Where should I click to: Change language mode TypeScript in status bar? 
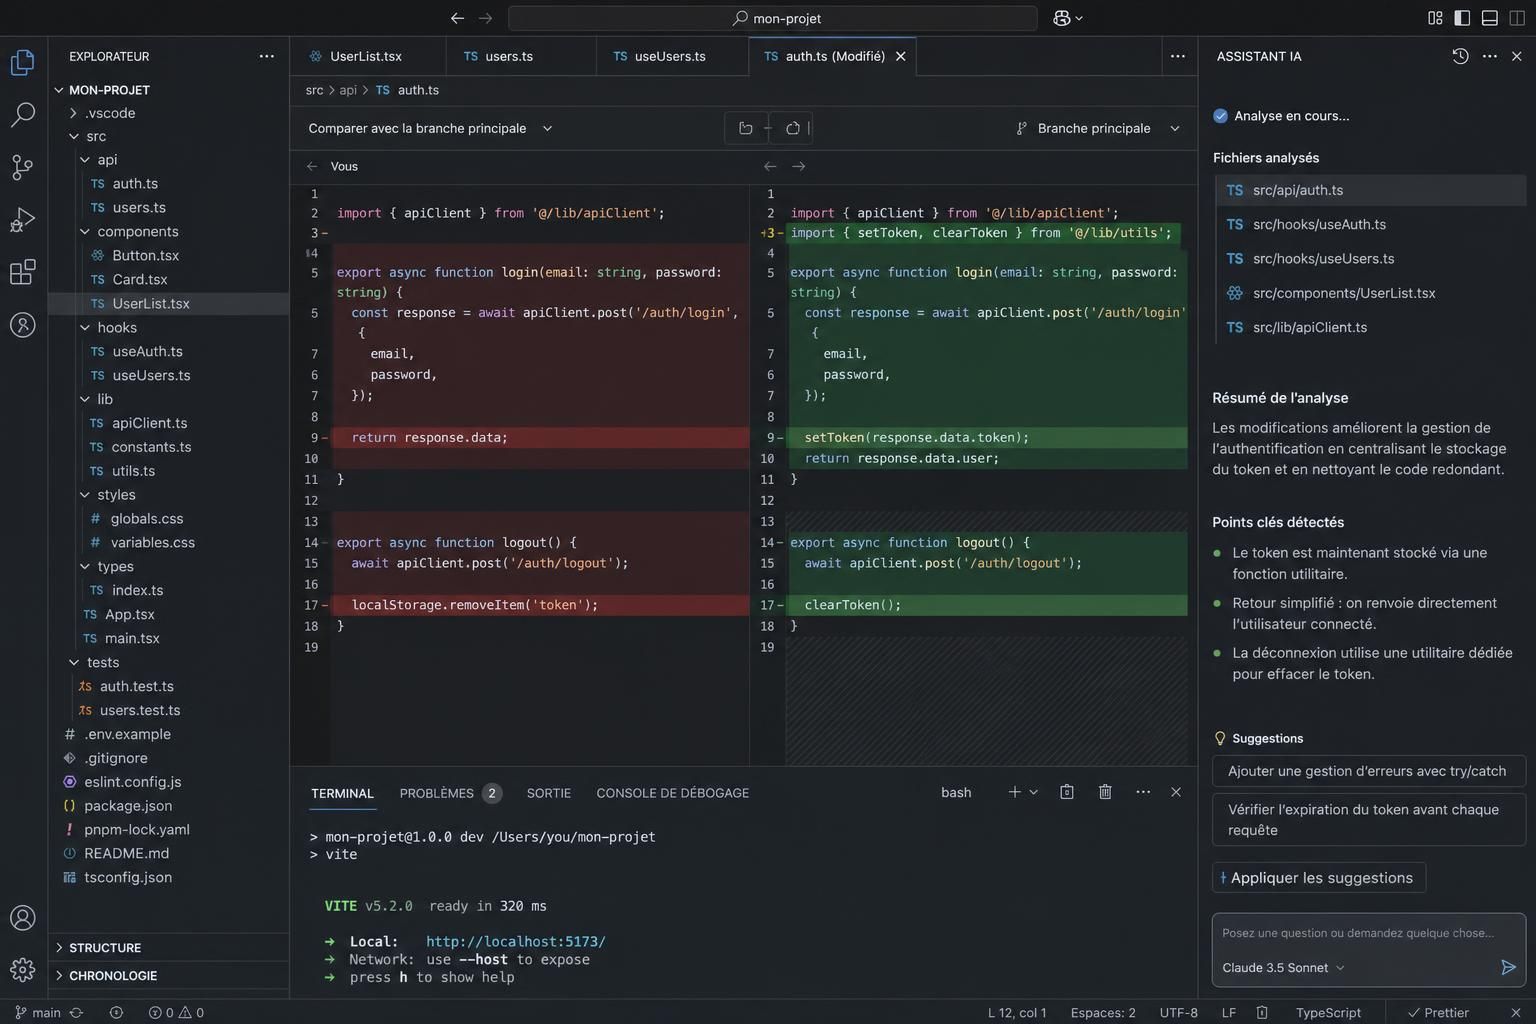point(1328,1013)
